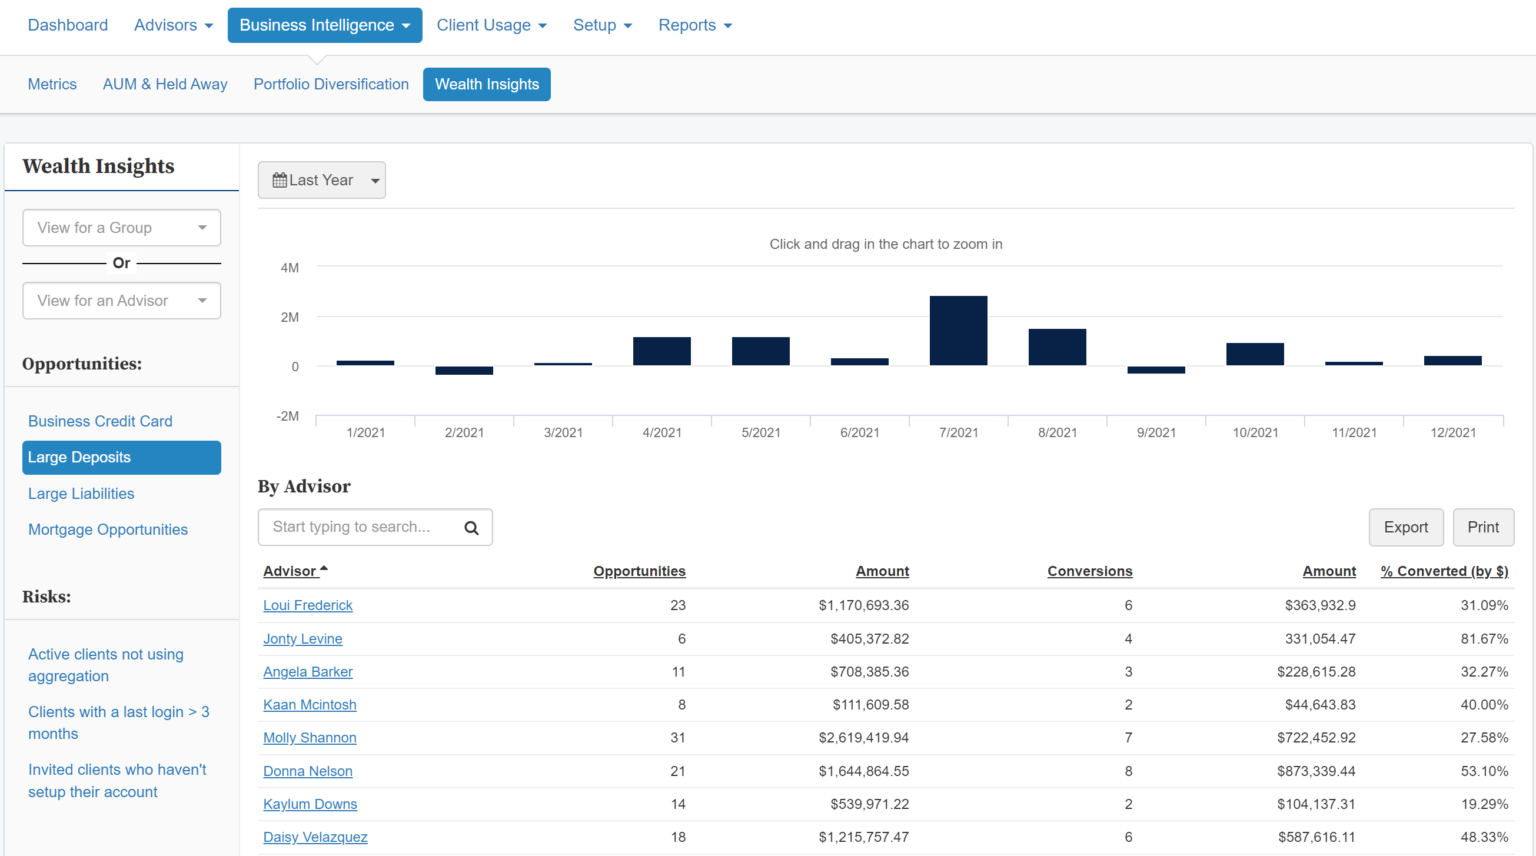Click the tall chart bar for 7/2021

tap(958, 330)
